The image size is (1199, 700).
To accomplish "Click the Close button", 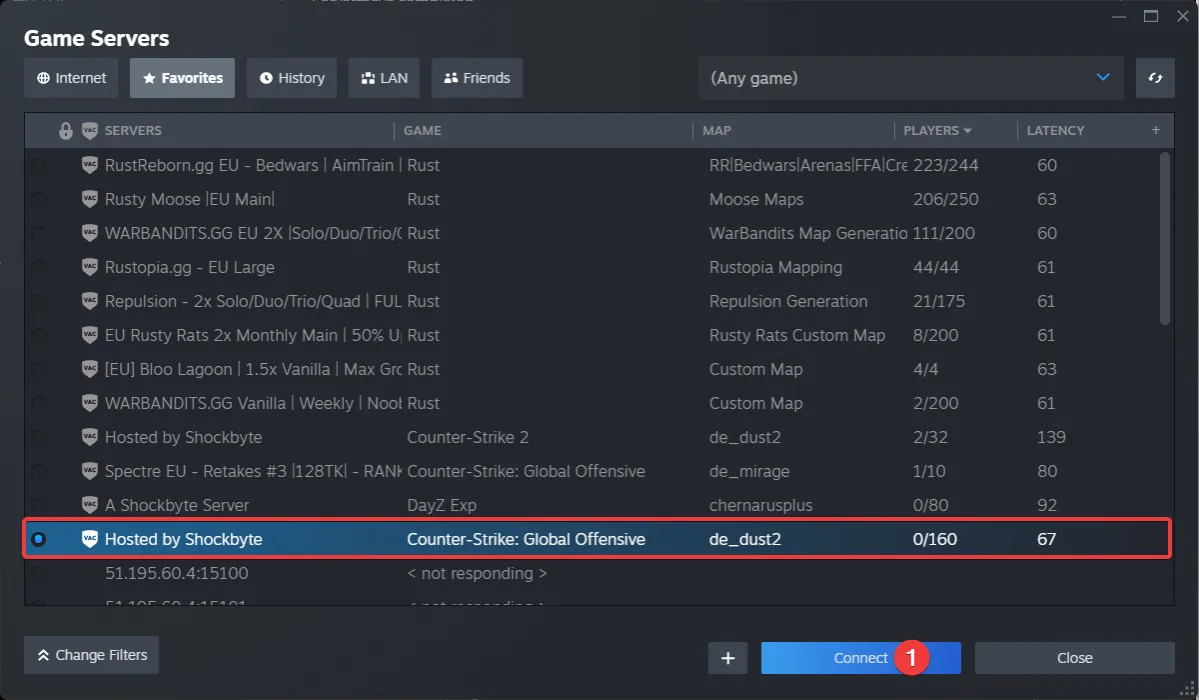I will point(1074,658).
